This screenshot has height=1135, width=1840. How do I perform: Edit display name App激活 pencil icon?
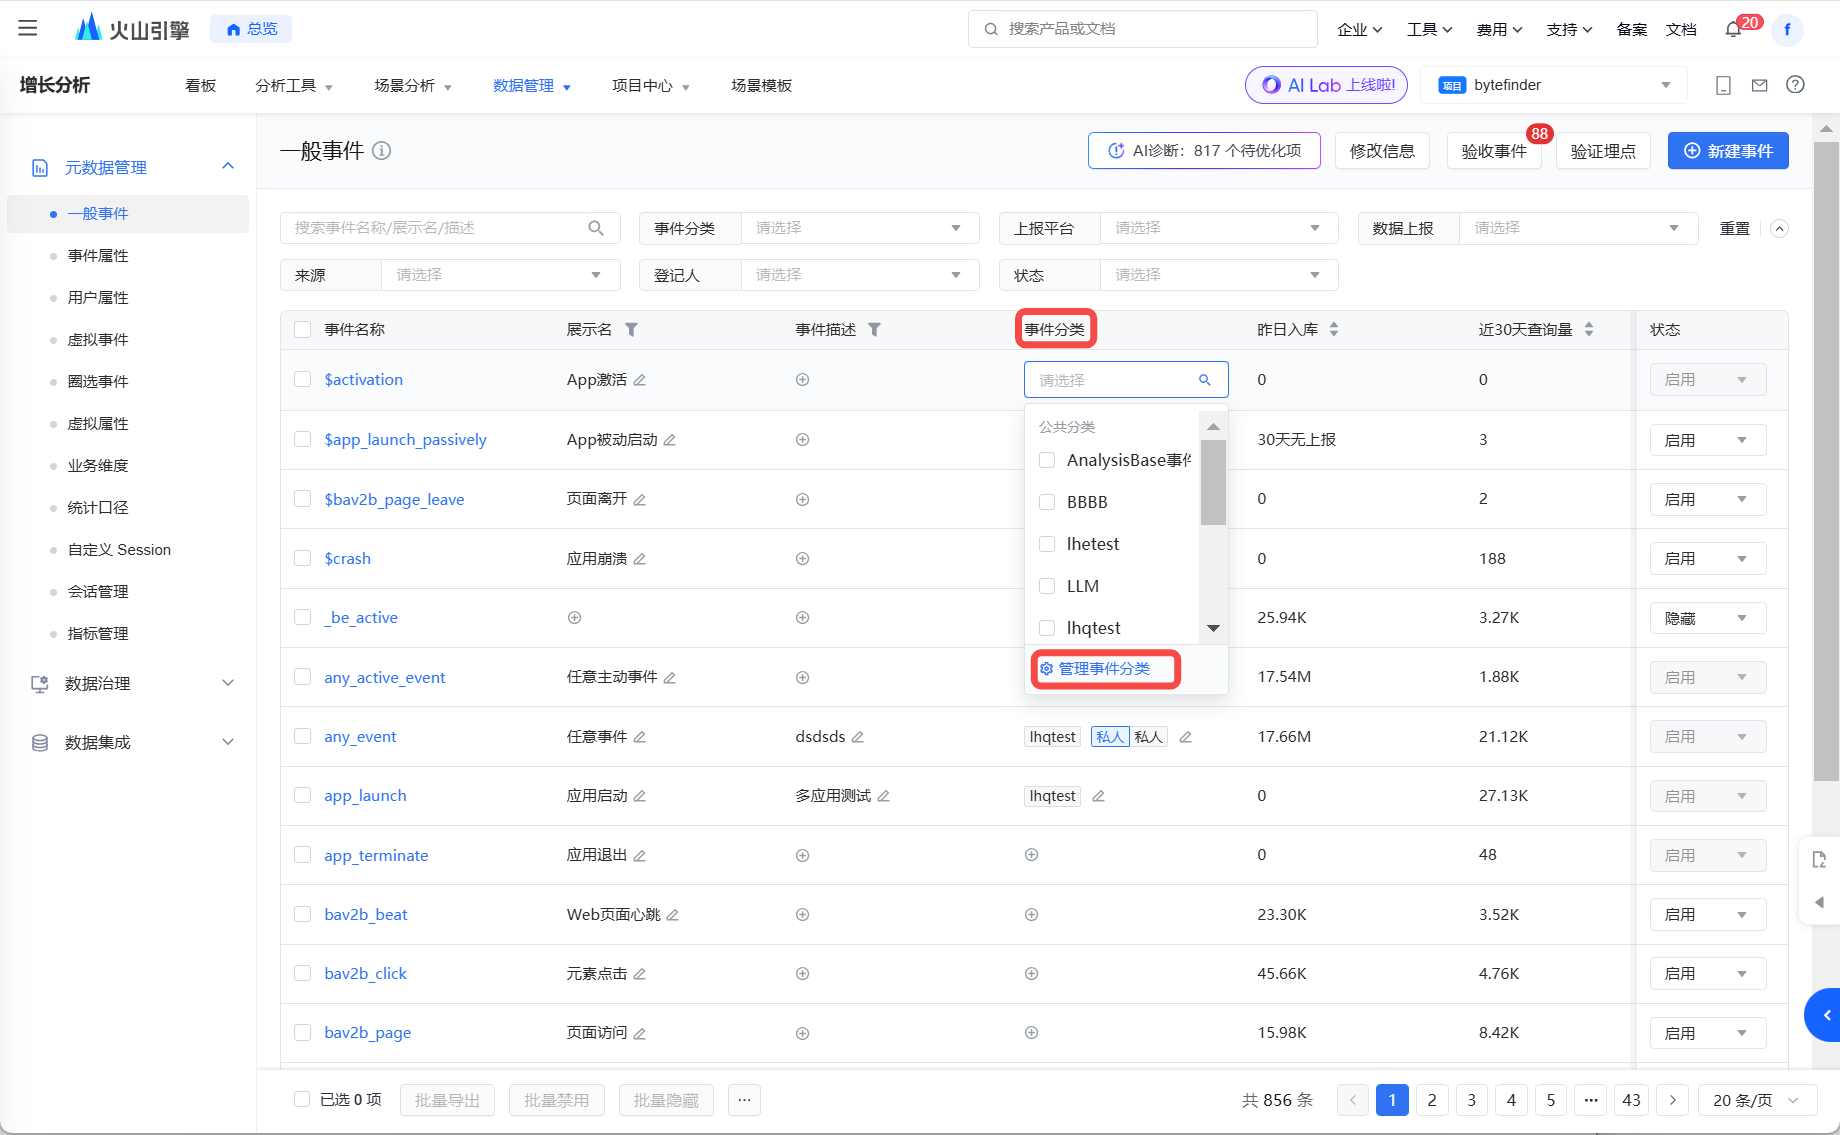point(640,380)
